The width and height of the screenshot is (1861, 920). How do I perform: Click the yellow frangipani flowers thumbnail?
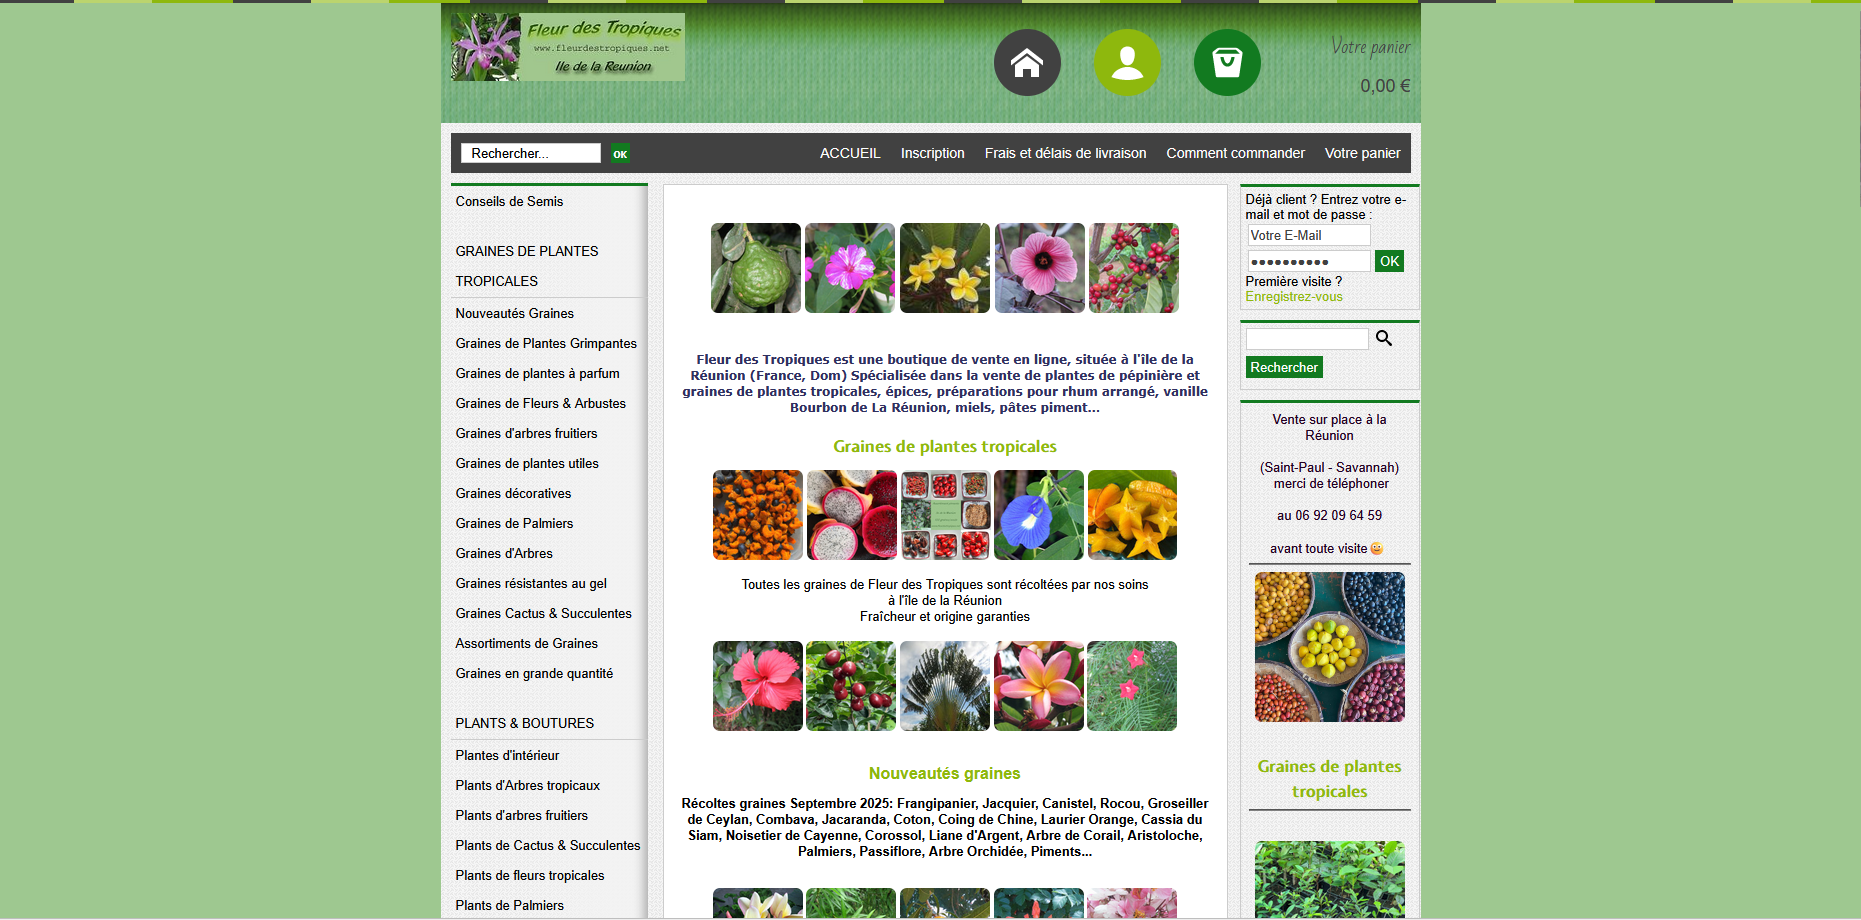pos(945,268)
